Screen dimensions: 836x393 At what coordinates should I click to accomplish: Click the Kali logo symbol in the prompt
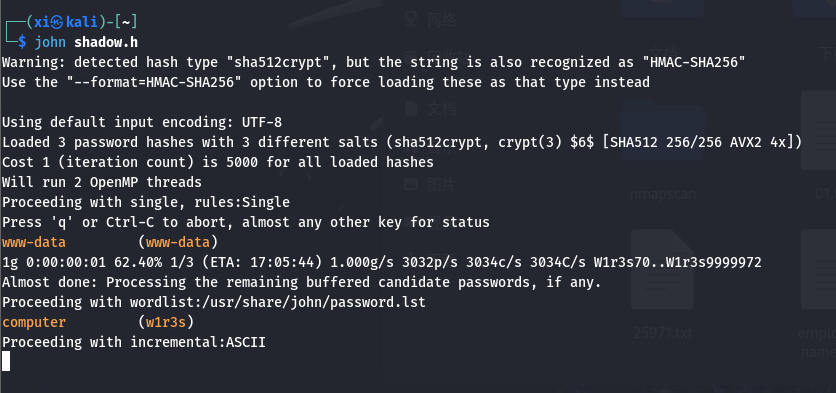click(57, 22)
